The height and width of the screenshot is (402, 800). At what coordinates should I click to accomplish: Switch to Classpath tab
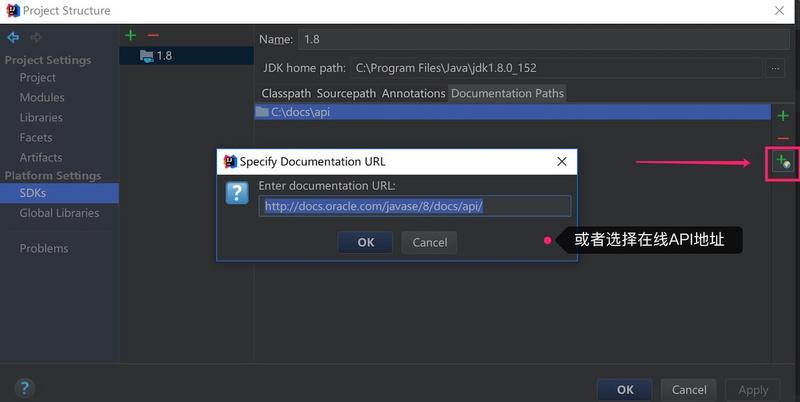click(286, 93)
